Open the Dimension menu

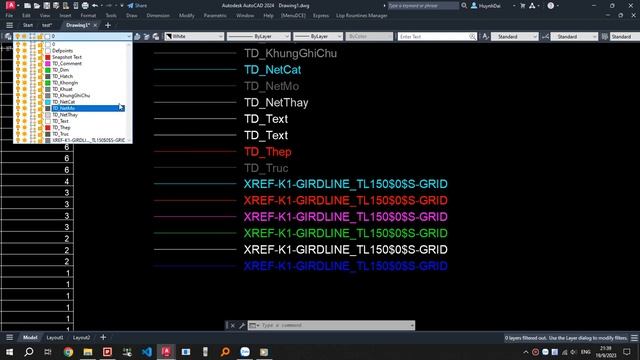[158, 16]
